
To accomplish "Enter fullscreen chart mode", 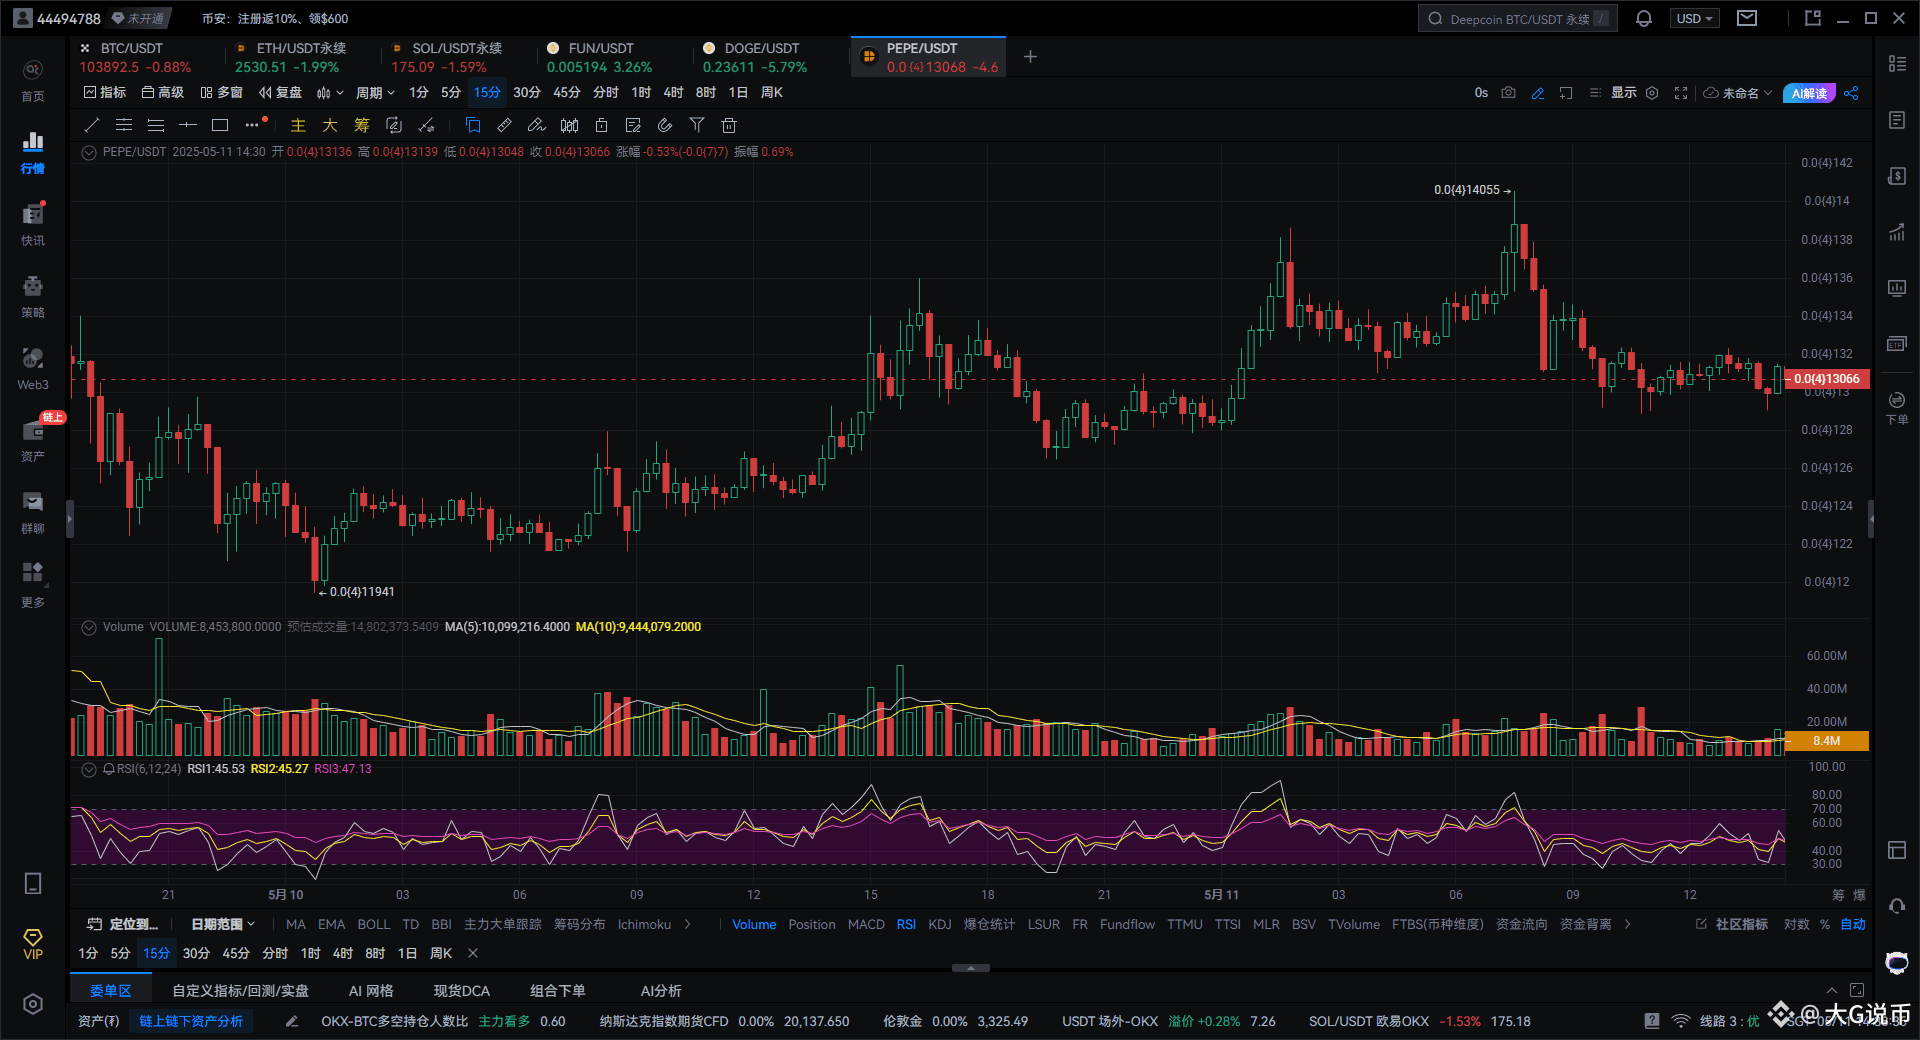I will 1681,93.
